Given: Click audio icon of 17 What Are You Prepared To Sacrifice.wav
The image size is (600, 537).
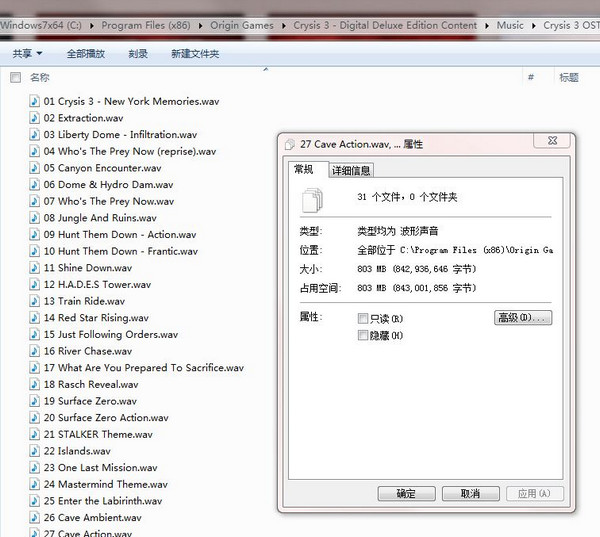Looking at the screenshot, I should pos(34,367).
